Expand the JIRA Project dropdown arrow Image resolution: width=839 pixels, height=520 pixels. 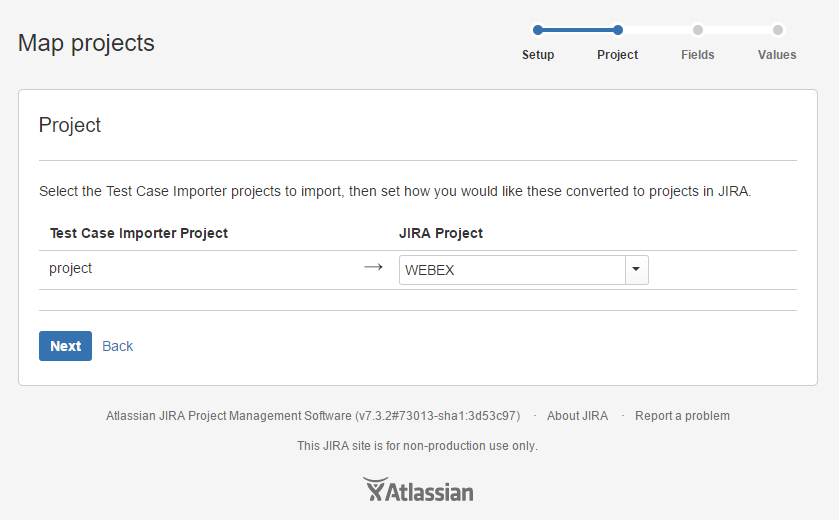coord(637,270)
